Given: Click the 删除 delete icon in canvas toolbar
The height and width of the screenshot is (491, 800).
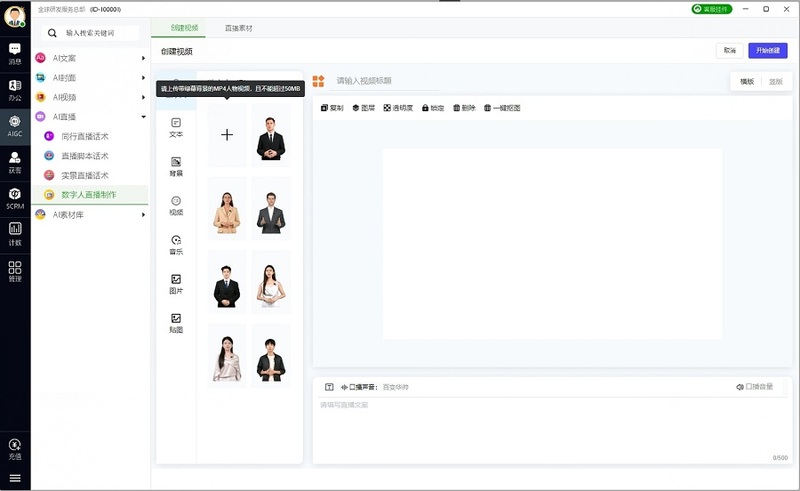Looking at the screenshot, I should coord(464,108).
